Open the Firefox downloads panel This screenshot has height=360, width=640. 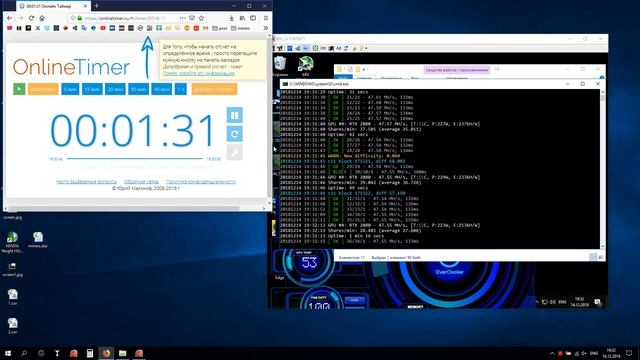(231, 18)
